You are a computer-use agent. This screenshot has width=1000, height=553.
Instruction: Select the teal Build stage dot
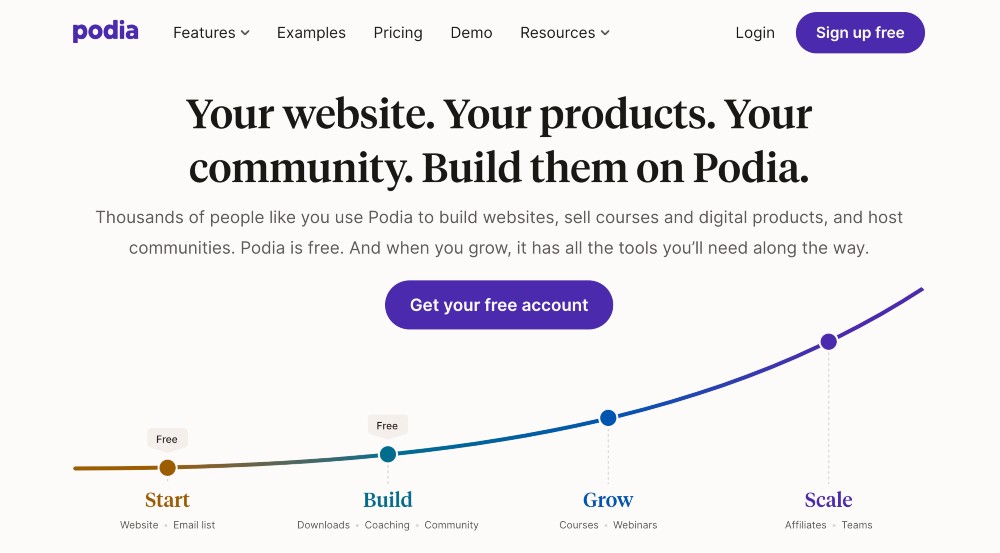(388, 454)
